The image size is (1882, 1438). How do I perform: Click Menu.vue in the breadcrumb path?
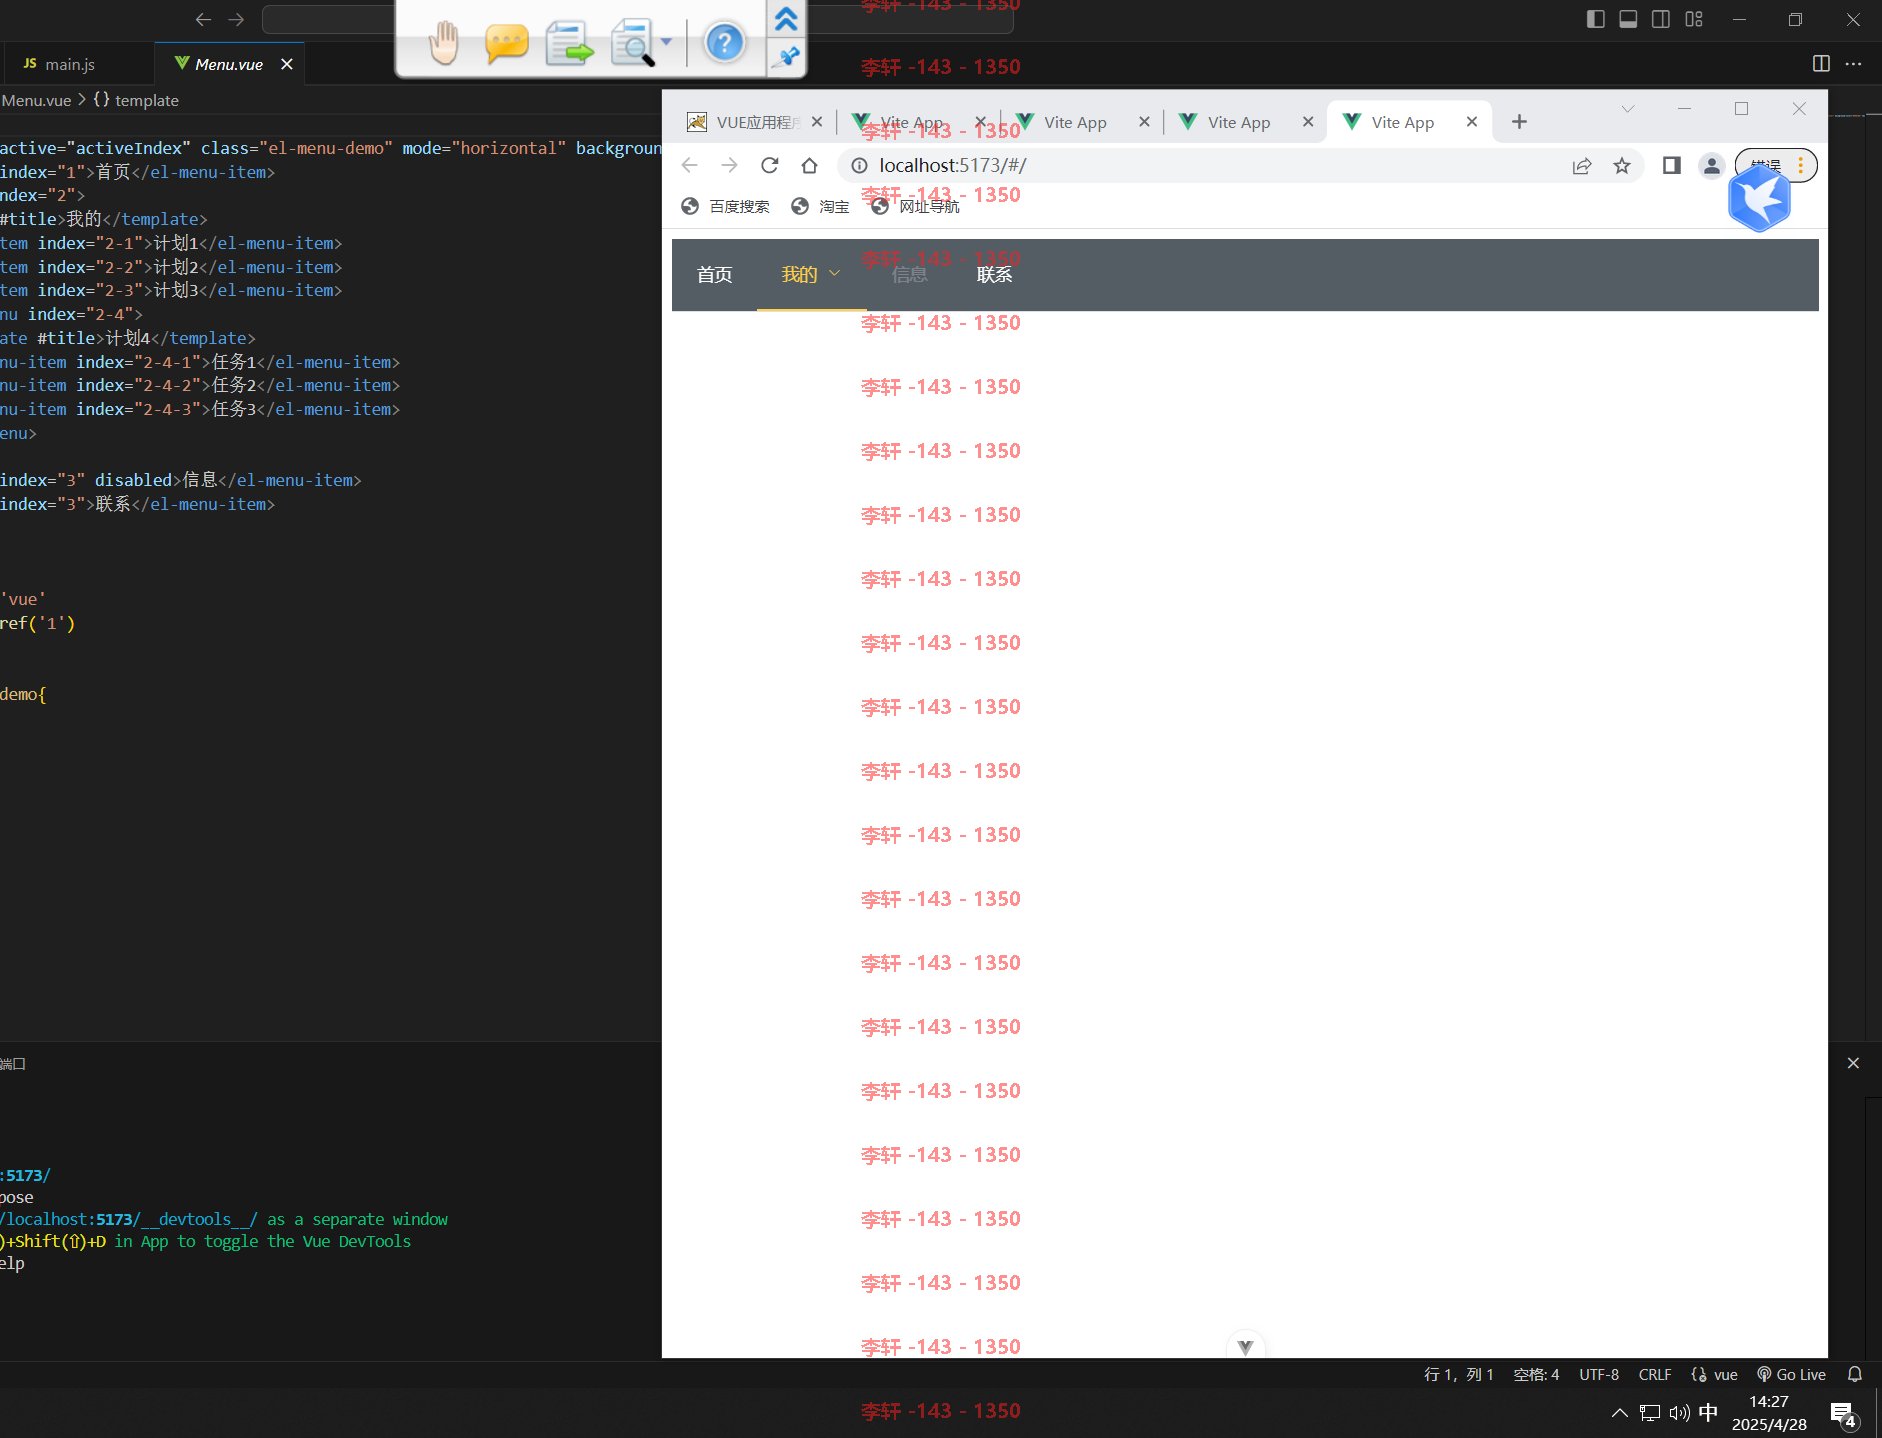point(36,100)
